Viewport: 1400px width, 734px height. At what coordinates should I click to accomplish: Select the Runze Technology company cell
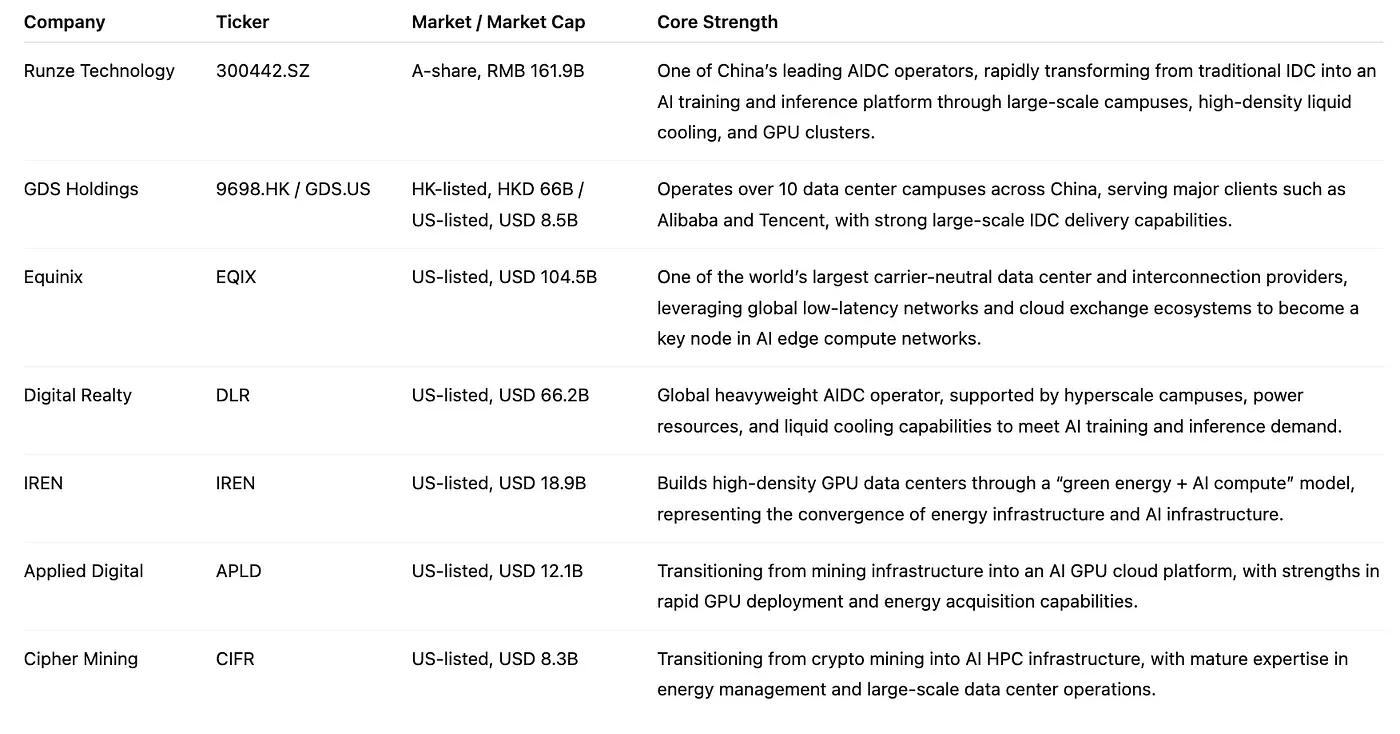[99, 71]
